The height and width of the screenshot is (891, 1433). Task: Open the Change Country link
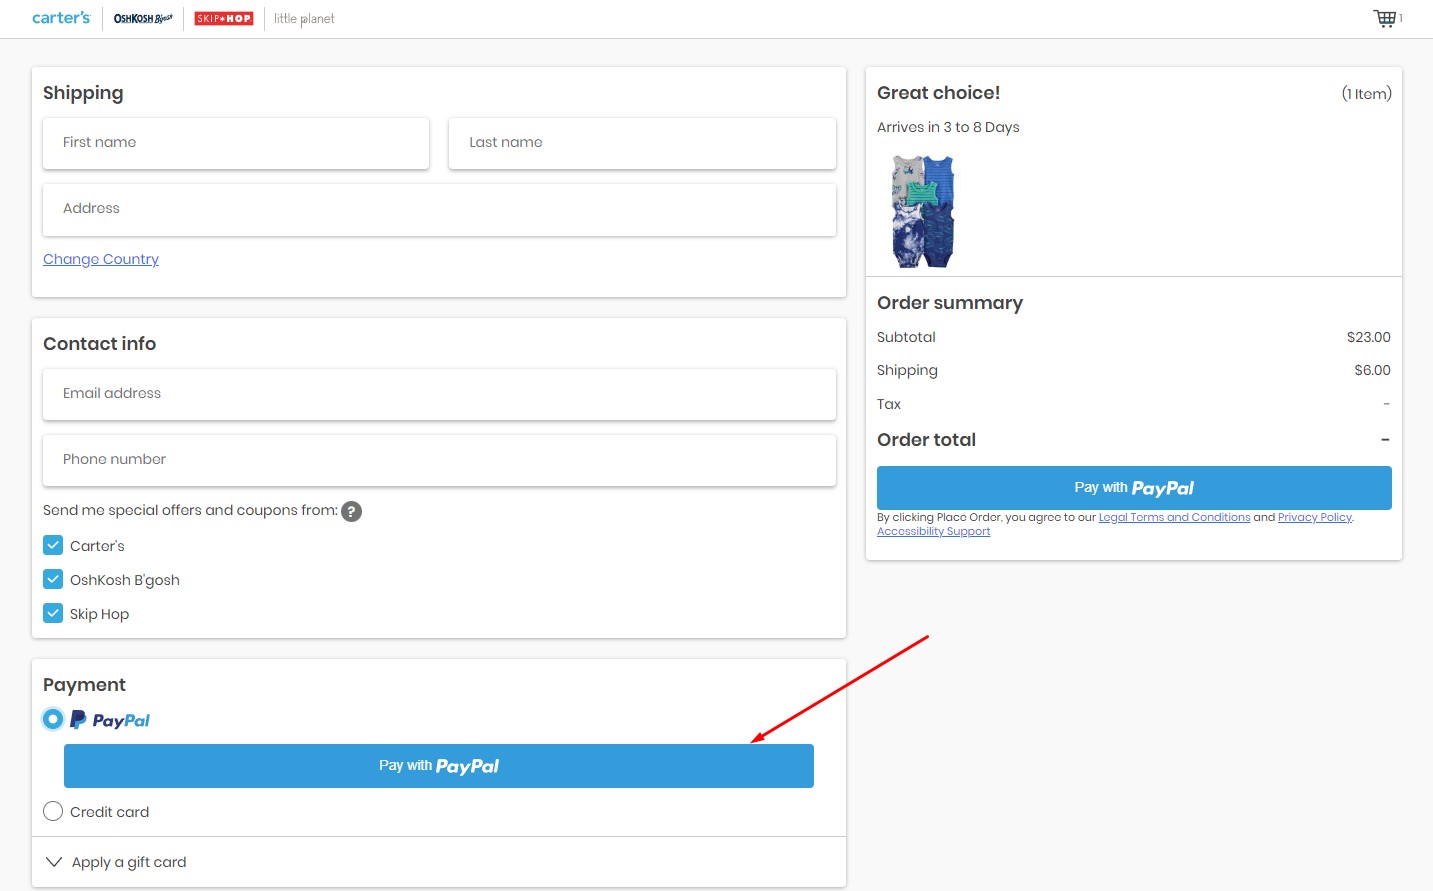[101, 259]
